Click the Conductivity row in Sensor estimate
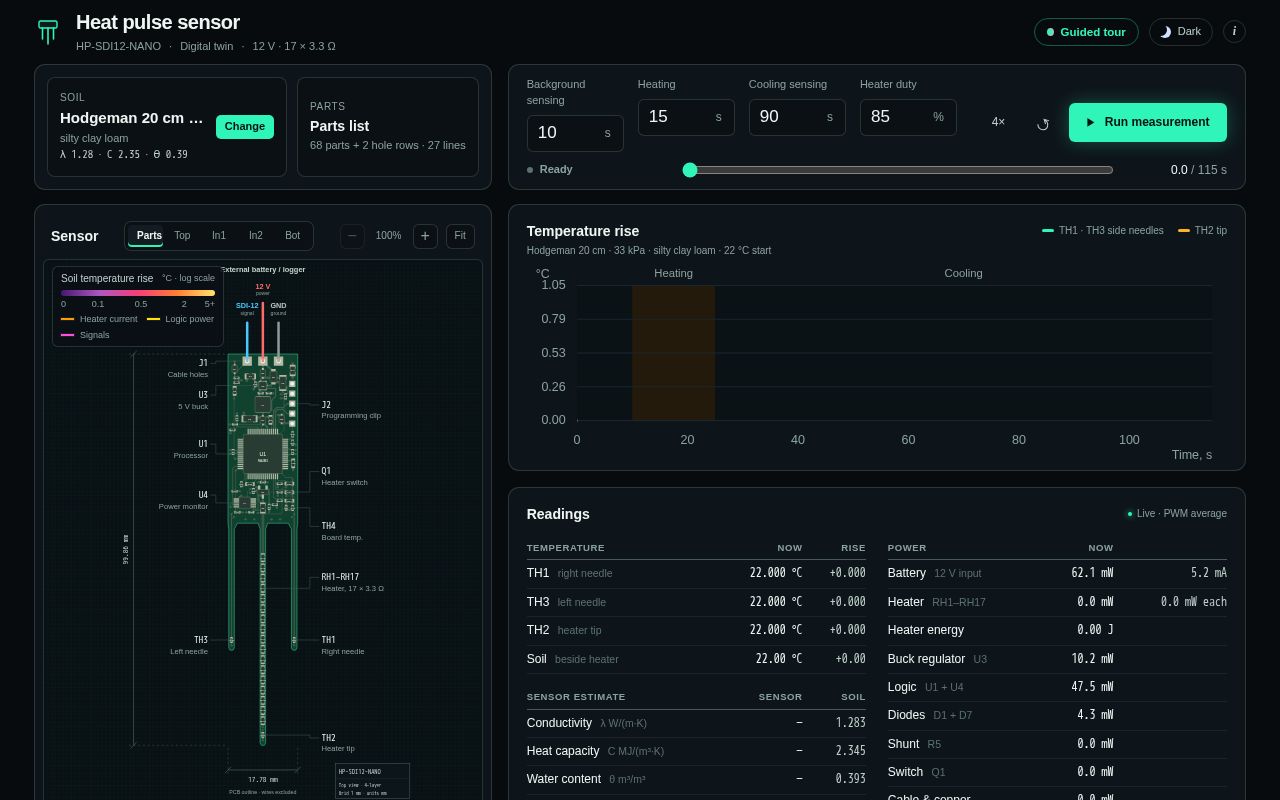Screen dimensions: 1280x800 coord(696,723)
